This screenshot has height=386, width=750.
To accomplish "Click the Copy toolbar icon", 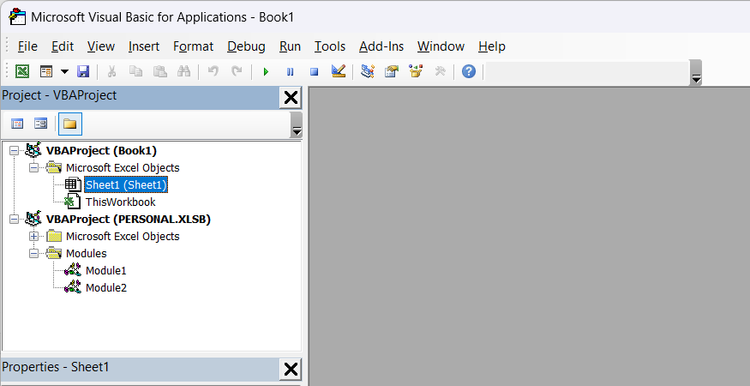I will [136, 72].
